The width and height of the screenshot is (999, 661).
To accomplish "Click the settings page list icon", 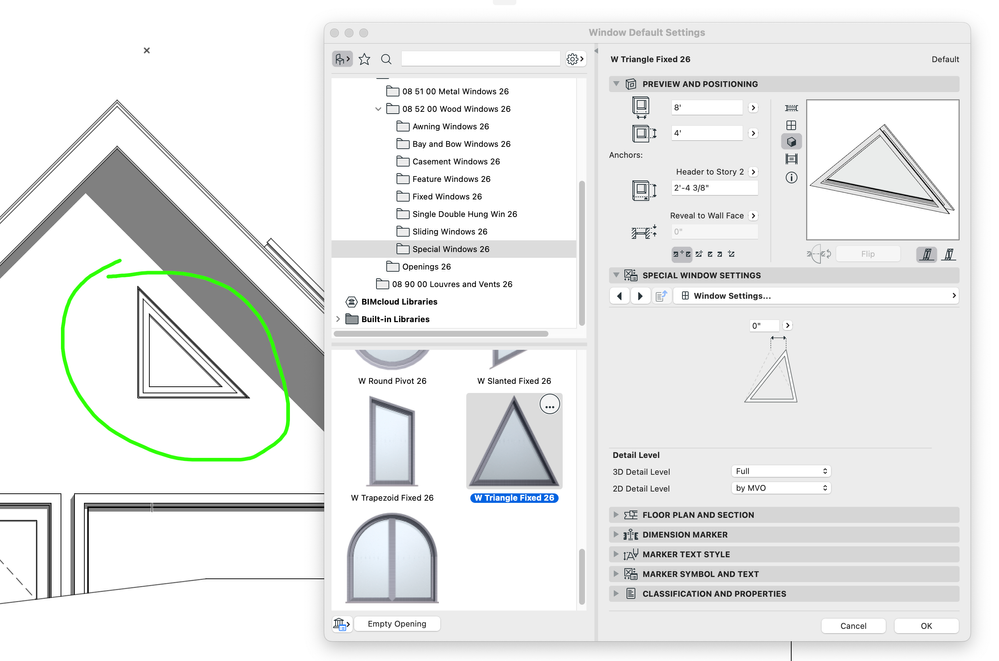I will pyautogui.click(x=661, y=296).
